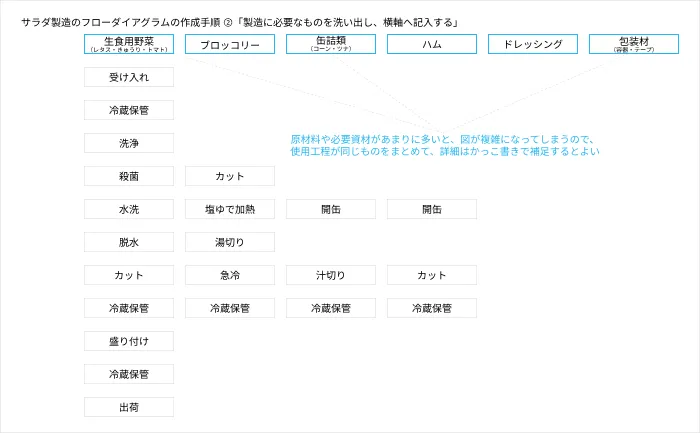Click the 塩ゆで加熱 process box

click(230, 209)
